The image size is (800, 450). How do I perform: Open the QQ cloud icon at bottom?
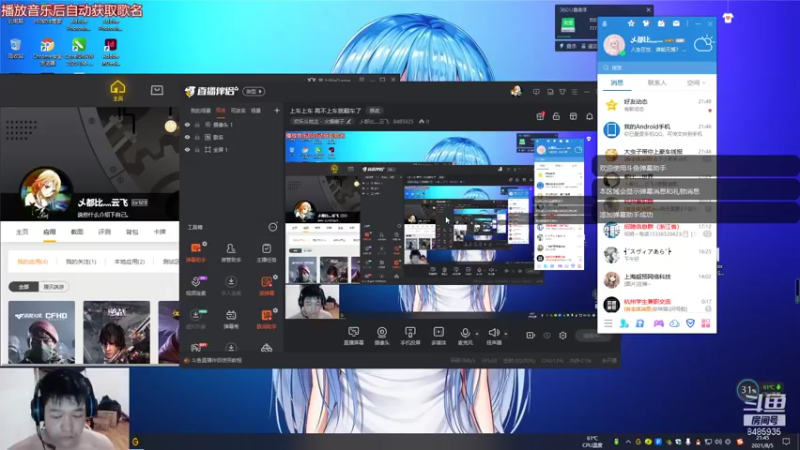(x=674, y=323)
